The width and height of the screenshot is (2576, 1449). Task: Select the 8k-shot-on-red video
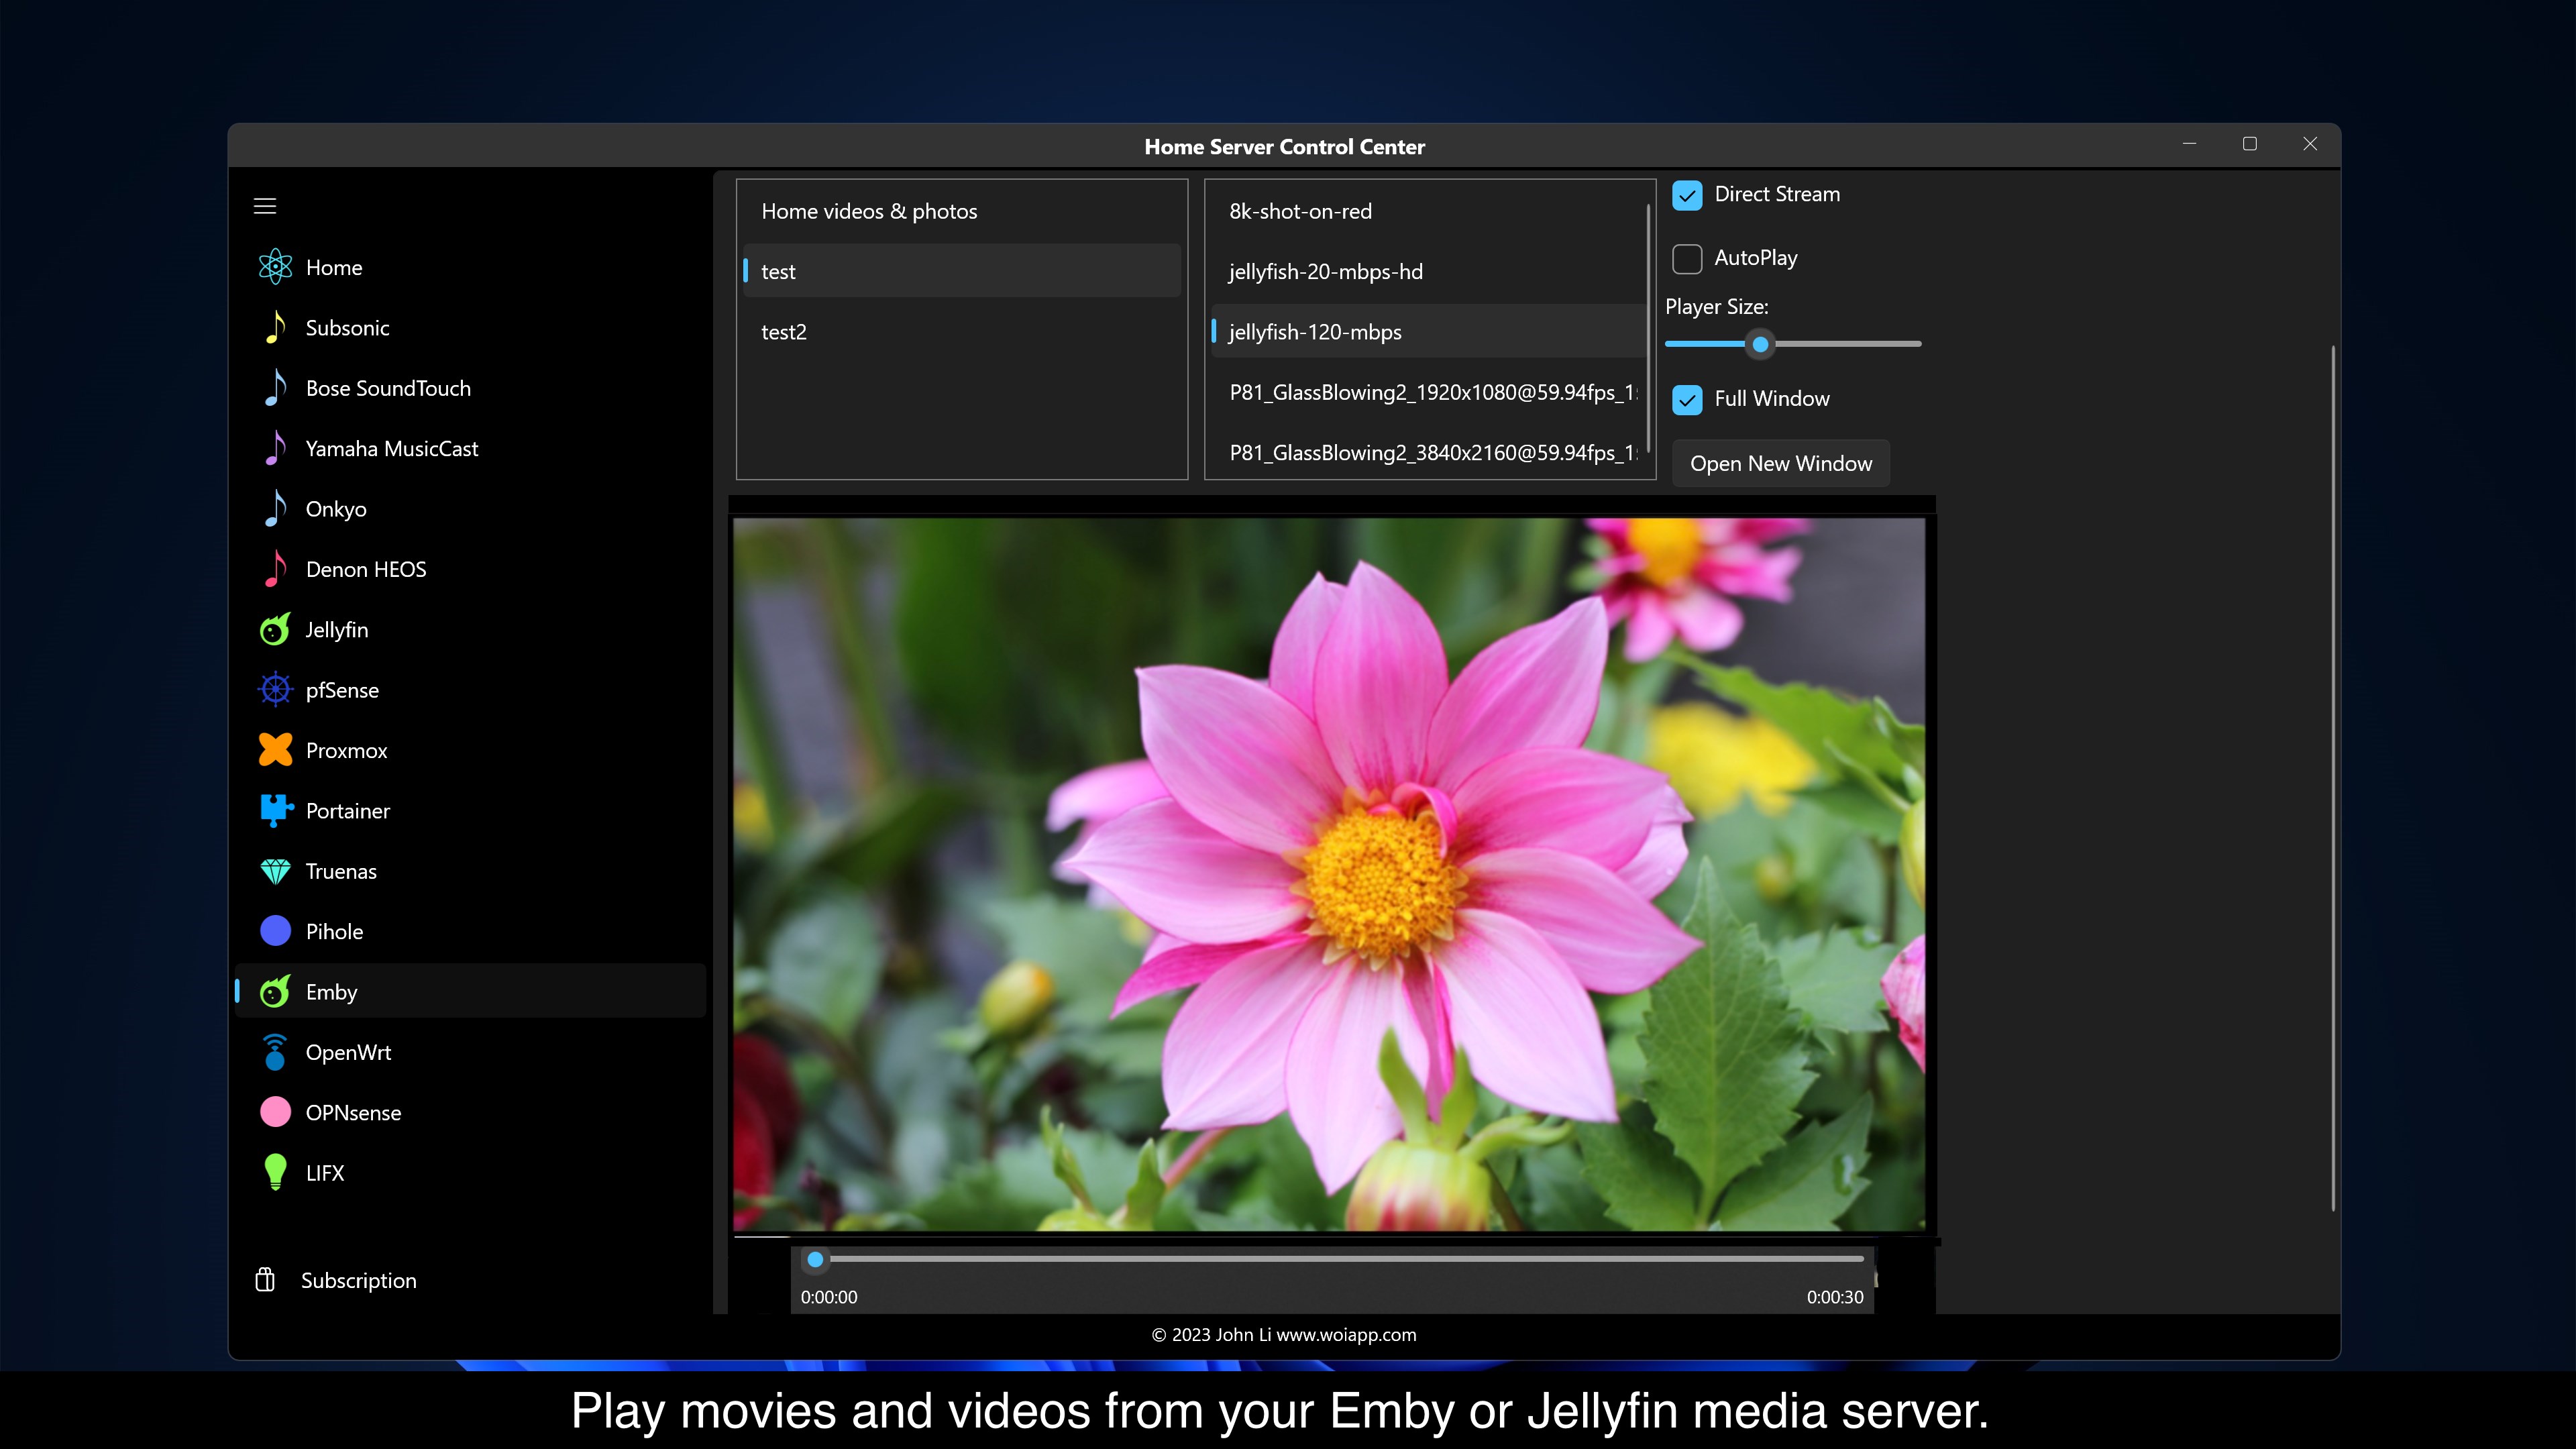click(x=1300, y=211)
